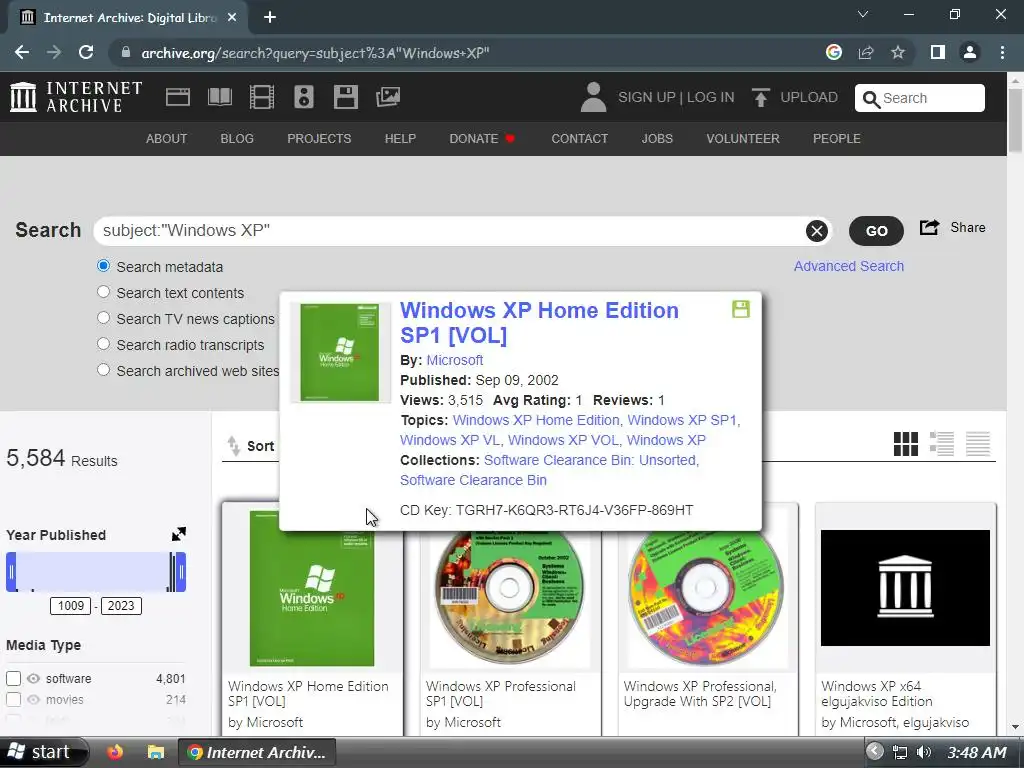Select the Search metadata radio button
1024x768 pixels.
pos(103,266)
